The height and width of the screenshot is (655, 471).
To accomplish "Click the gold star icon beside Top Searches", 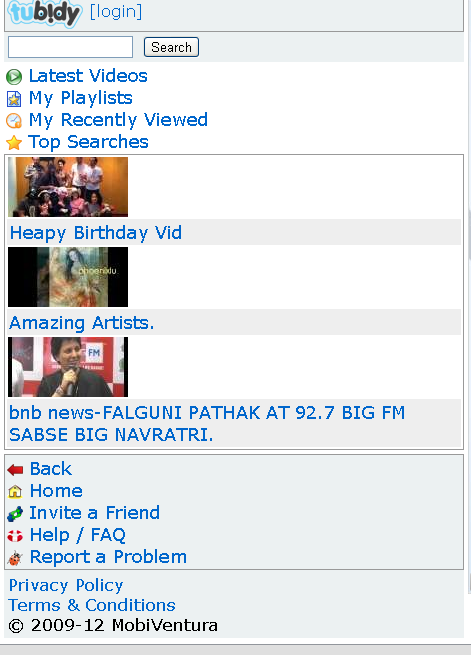I will (x=14, y=143).
